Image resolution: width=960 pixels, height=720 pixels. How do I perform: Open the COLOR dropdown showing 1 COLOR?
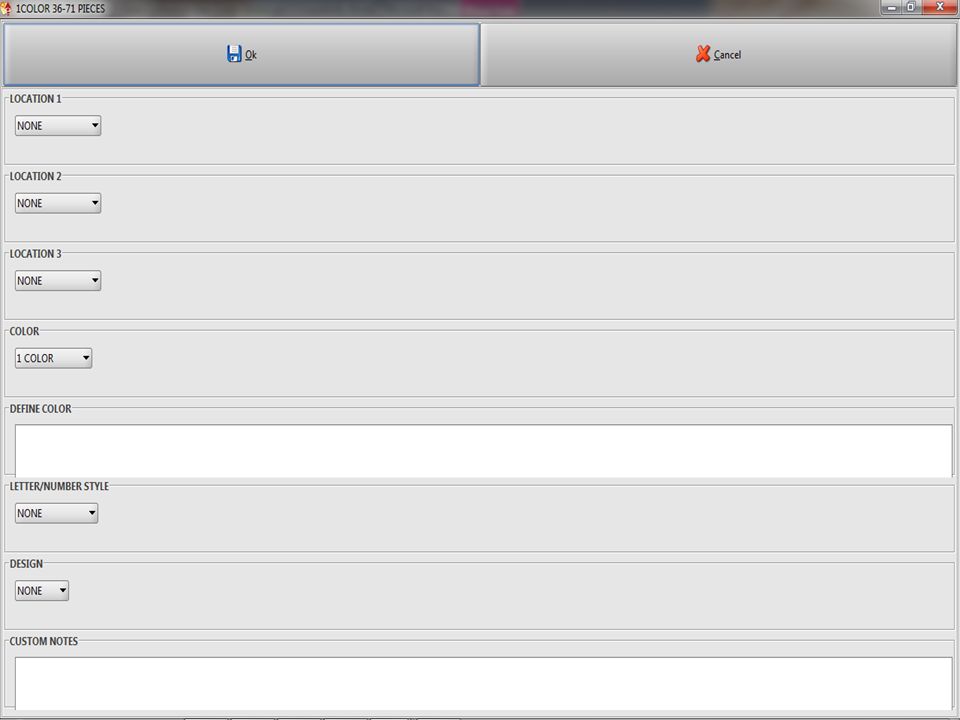point(53,358)
